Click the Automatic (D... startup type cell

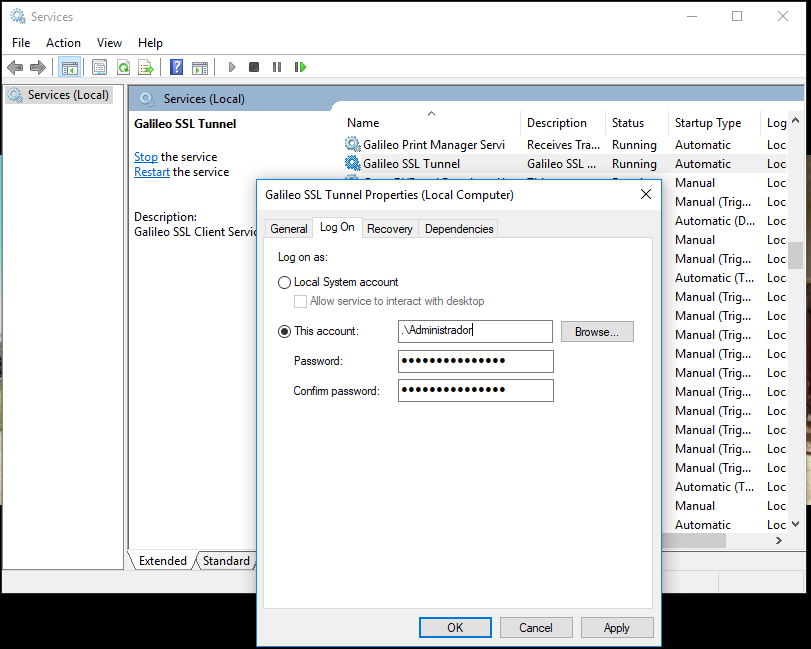point(715,221)
